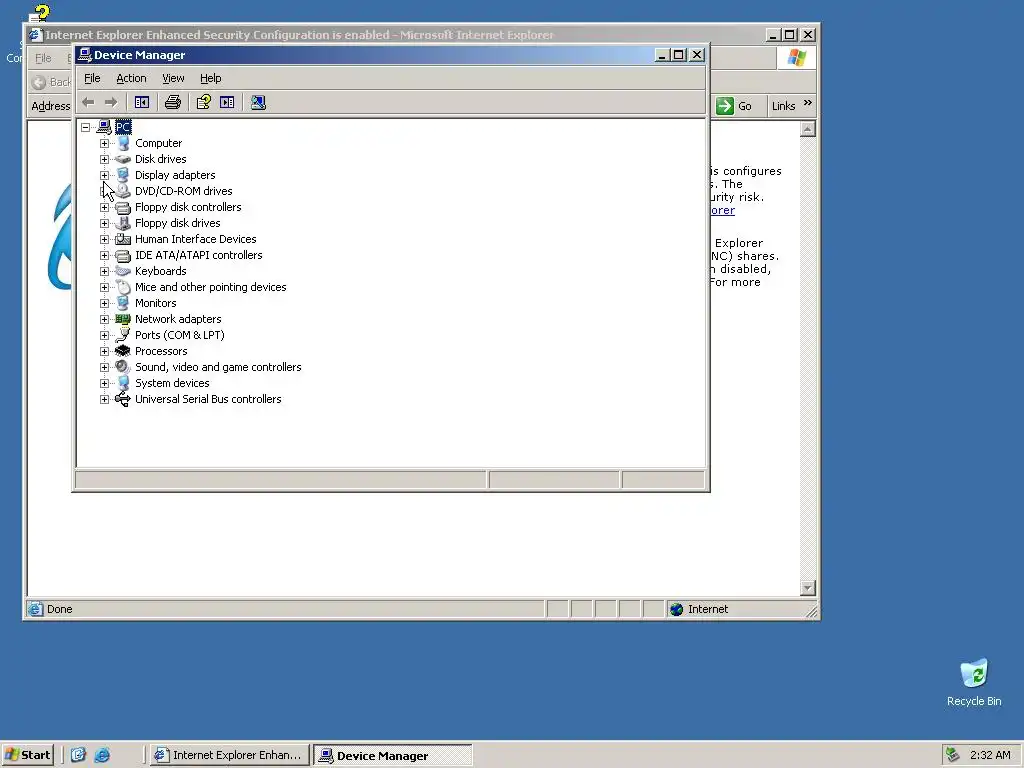The width and height of the screenshot is (1024, 768).
Task: Click the Links chevron overflow arrow
Action: coord(808,103)
